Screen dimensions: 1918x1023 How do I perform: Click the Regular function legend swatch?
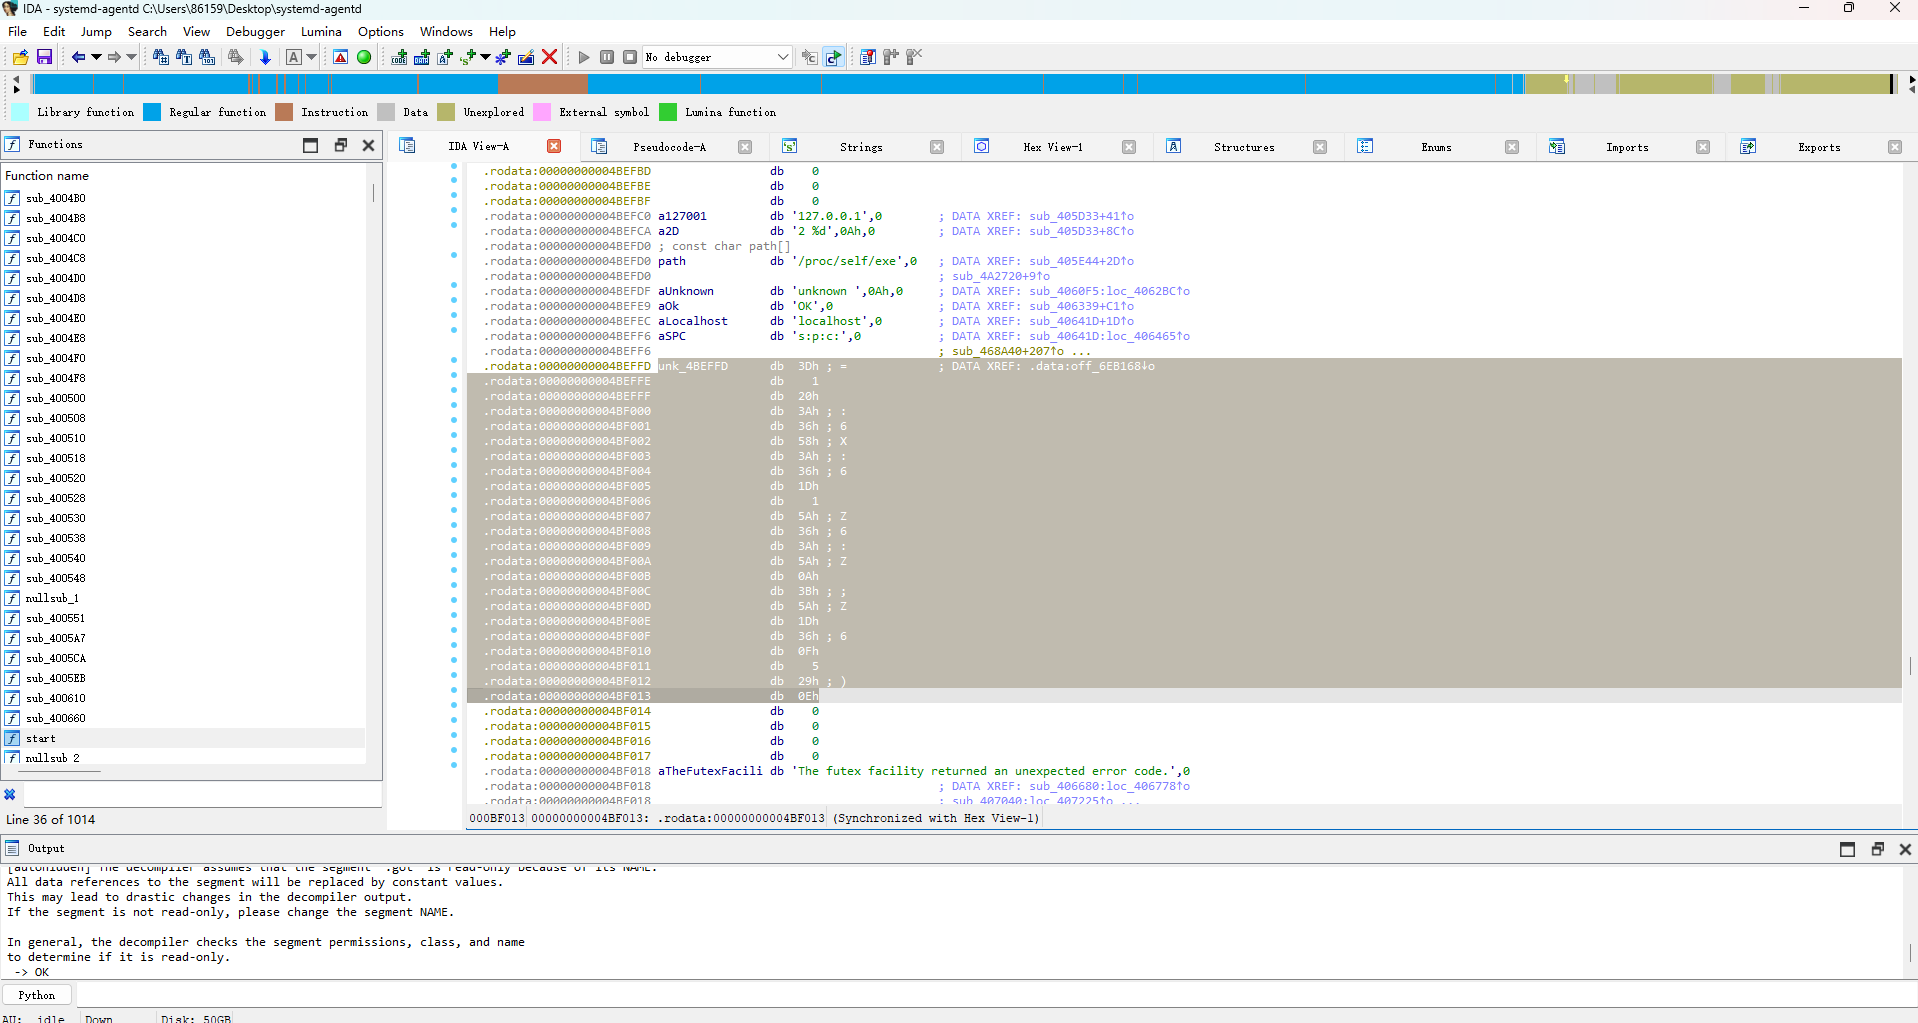152,112
